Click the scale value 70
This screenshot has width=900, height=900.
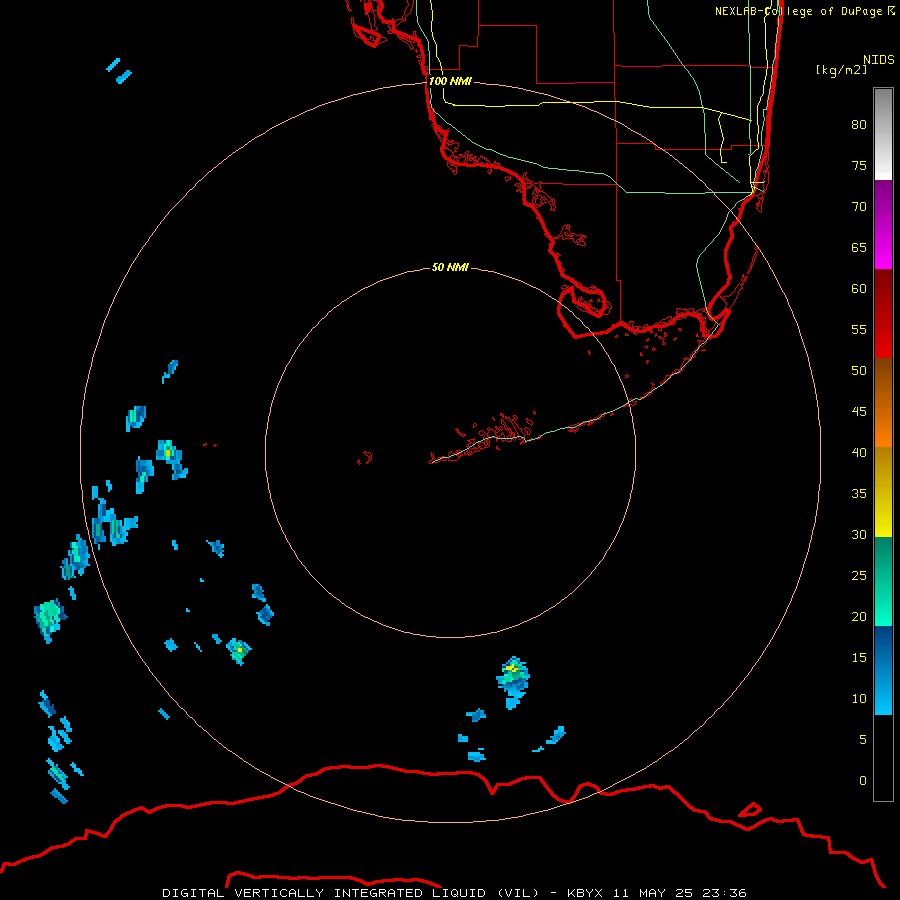pyautogui.click(x=859, y=207)
